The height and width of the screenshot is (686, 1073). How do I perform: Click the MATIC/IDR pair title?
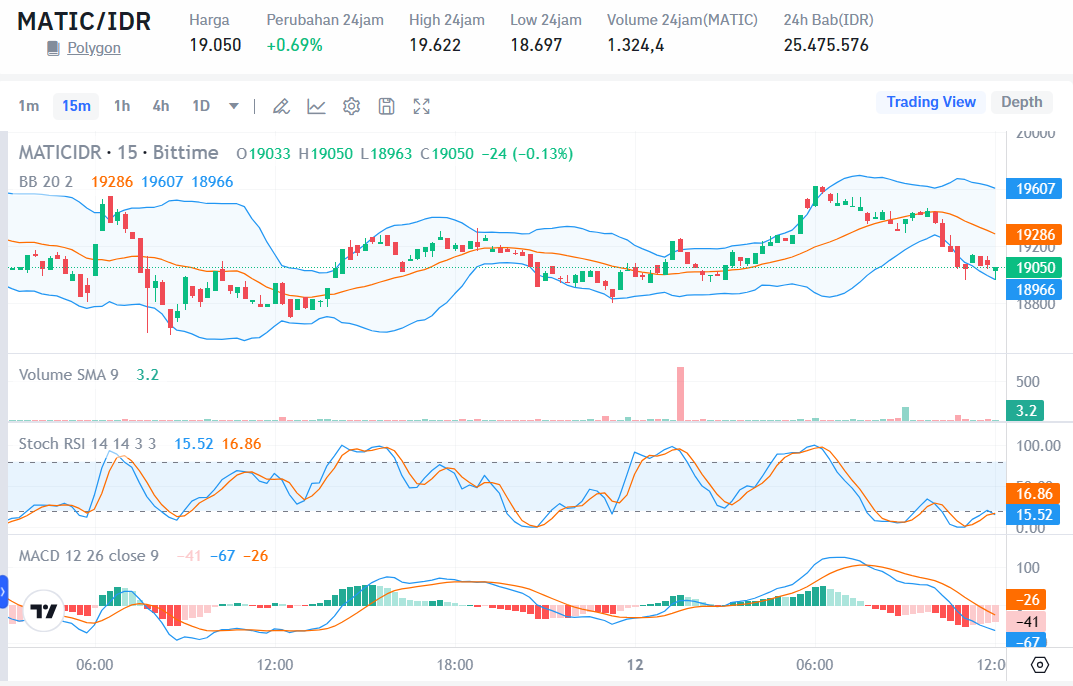pyautogui.click(x=83, y=21)
